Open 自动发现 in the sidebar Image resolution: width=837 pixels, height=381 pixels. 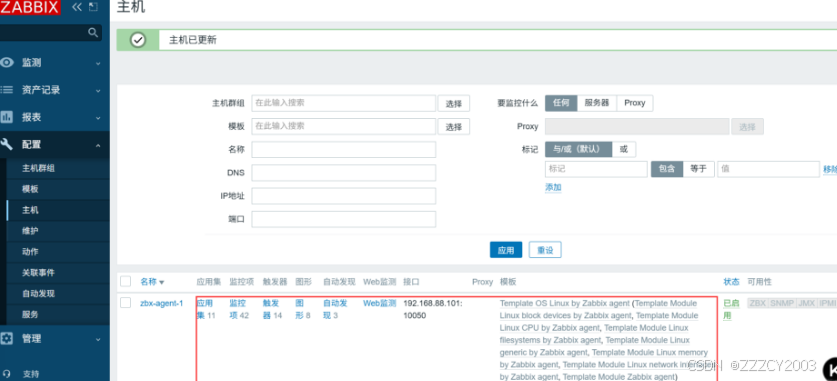[38, 293]
